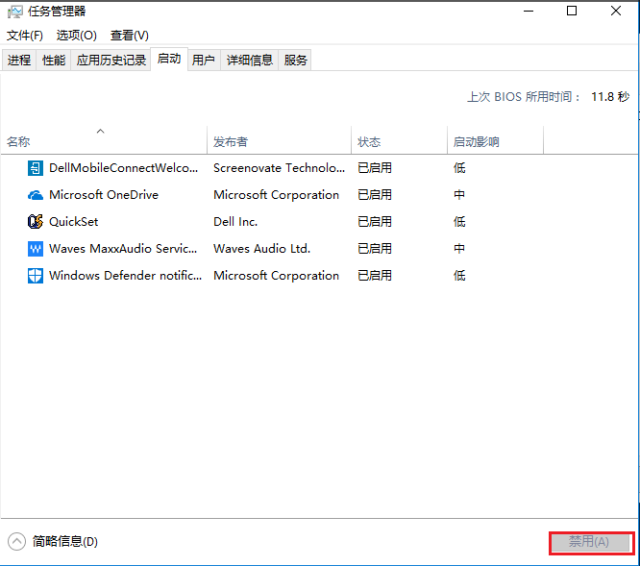This screenshot has width=640, height=566.
Task: Minimize the Task Manager window
Action: click(x=529, y=11)
